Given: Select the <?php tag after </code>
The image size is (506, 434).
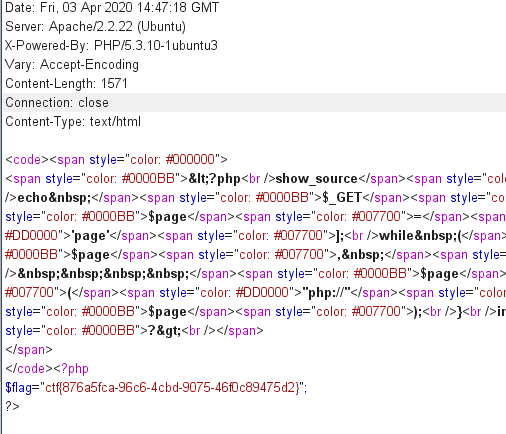Looking at the screenshot, I should coord(71,369).
